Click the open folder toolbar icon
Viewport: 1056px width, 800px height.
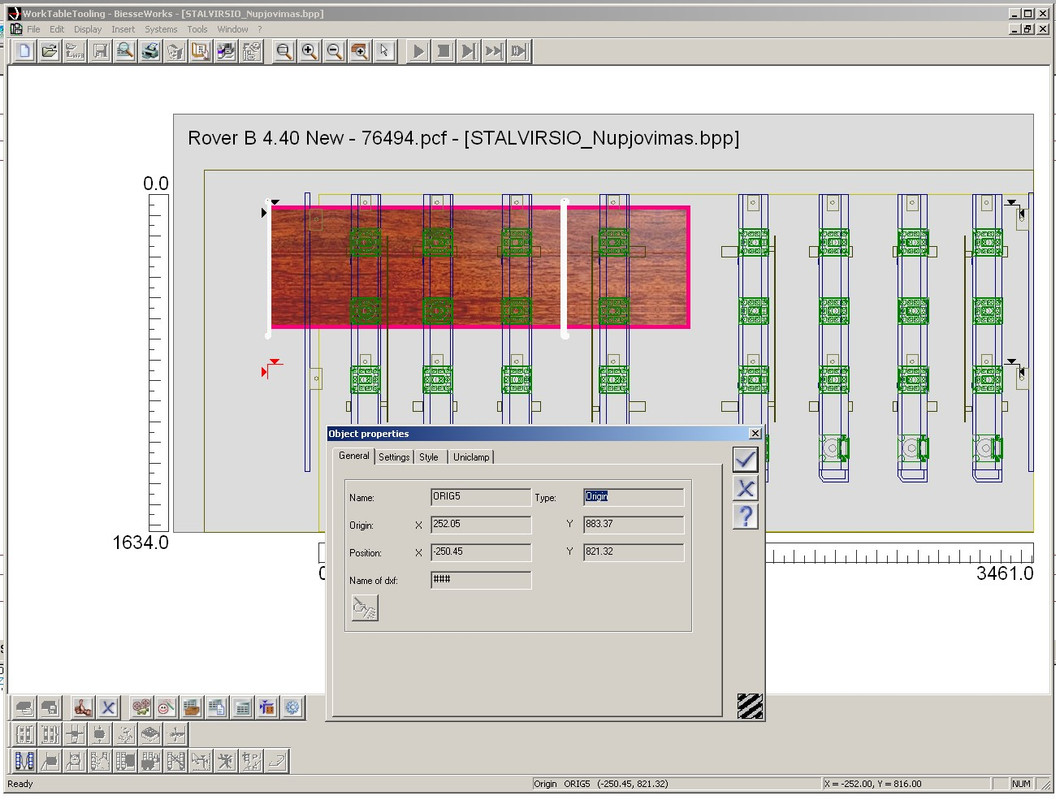pos(49,51)
